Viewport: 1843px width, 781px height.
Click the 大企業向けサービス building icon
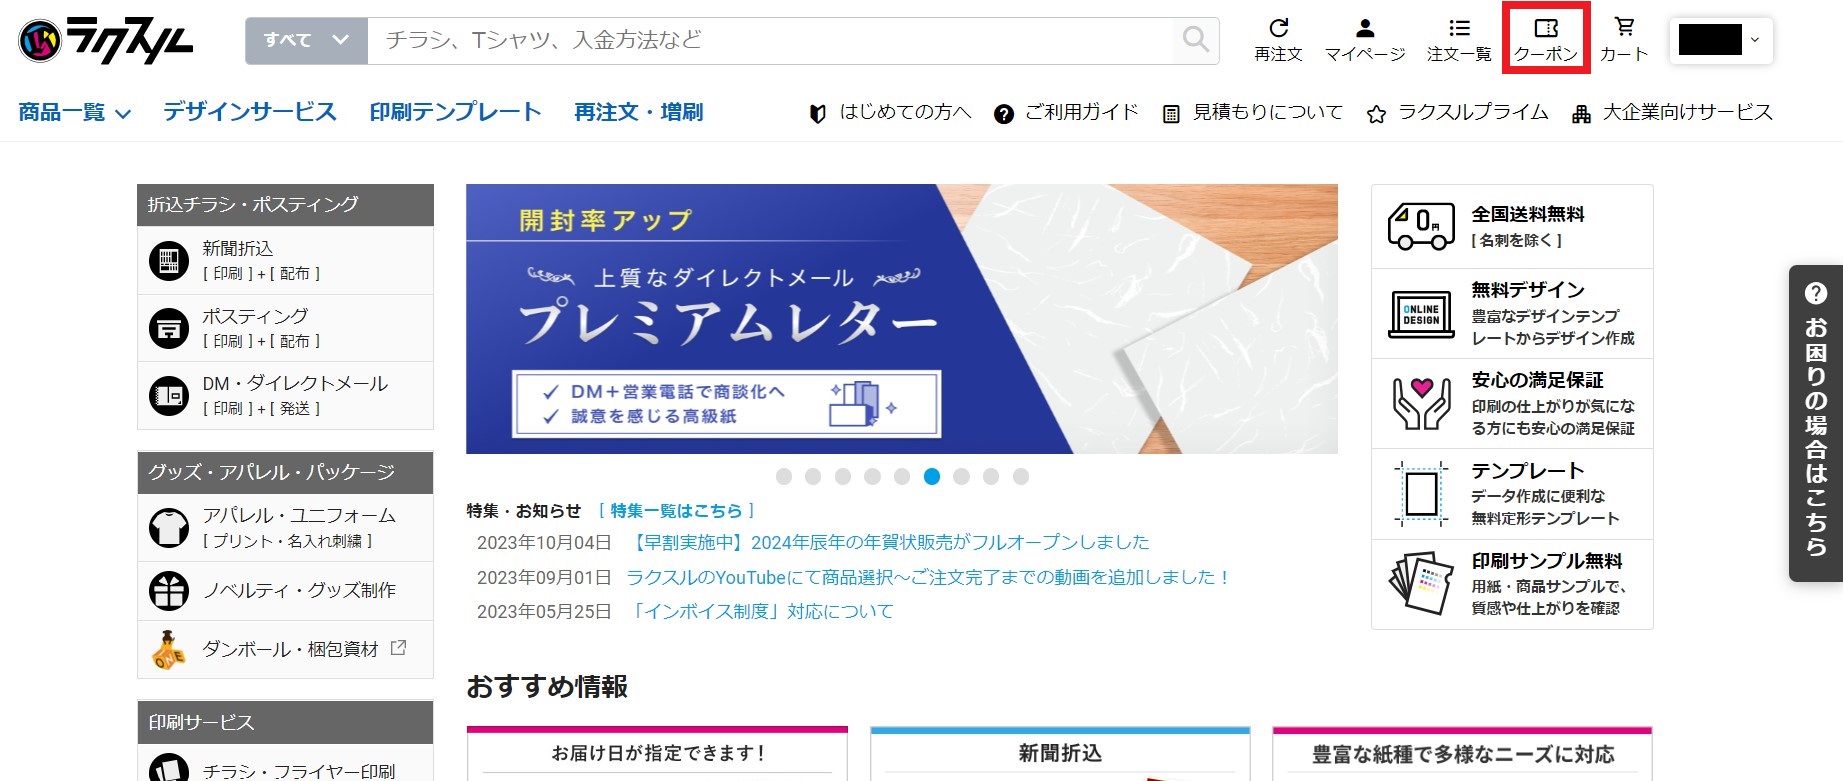pos(1581,114)
